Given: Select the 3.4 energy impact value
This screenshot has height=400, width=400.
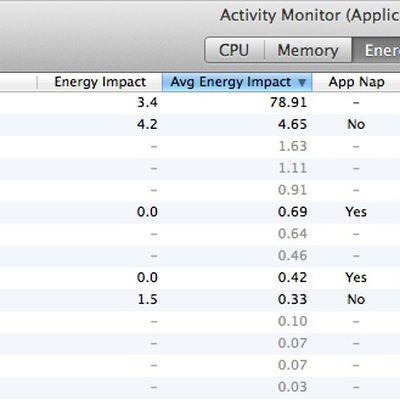Looking at the screenshot, I should (x=147, y=102).
